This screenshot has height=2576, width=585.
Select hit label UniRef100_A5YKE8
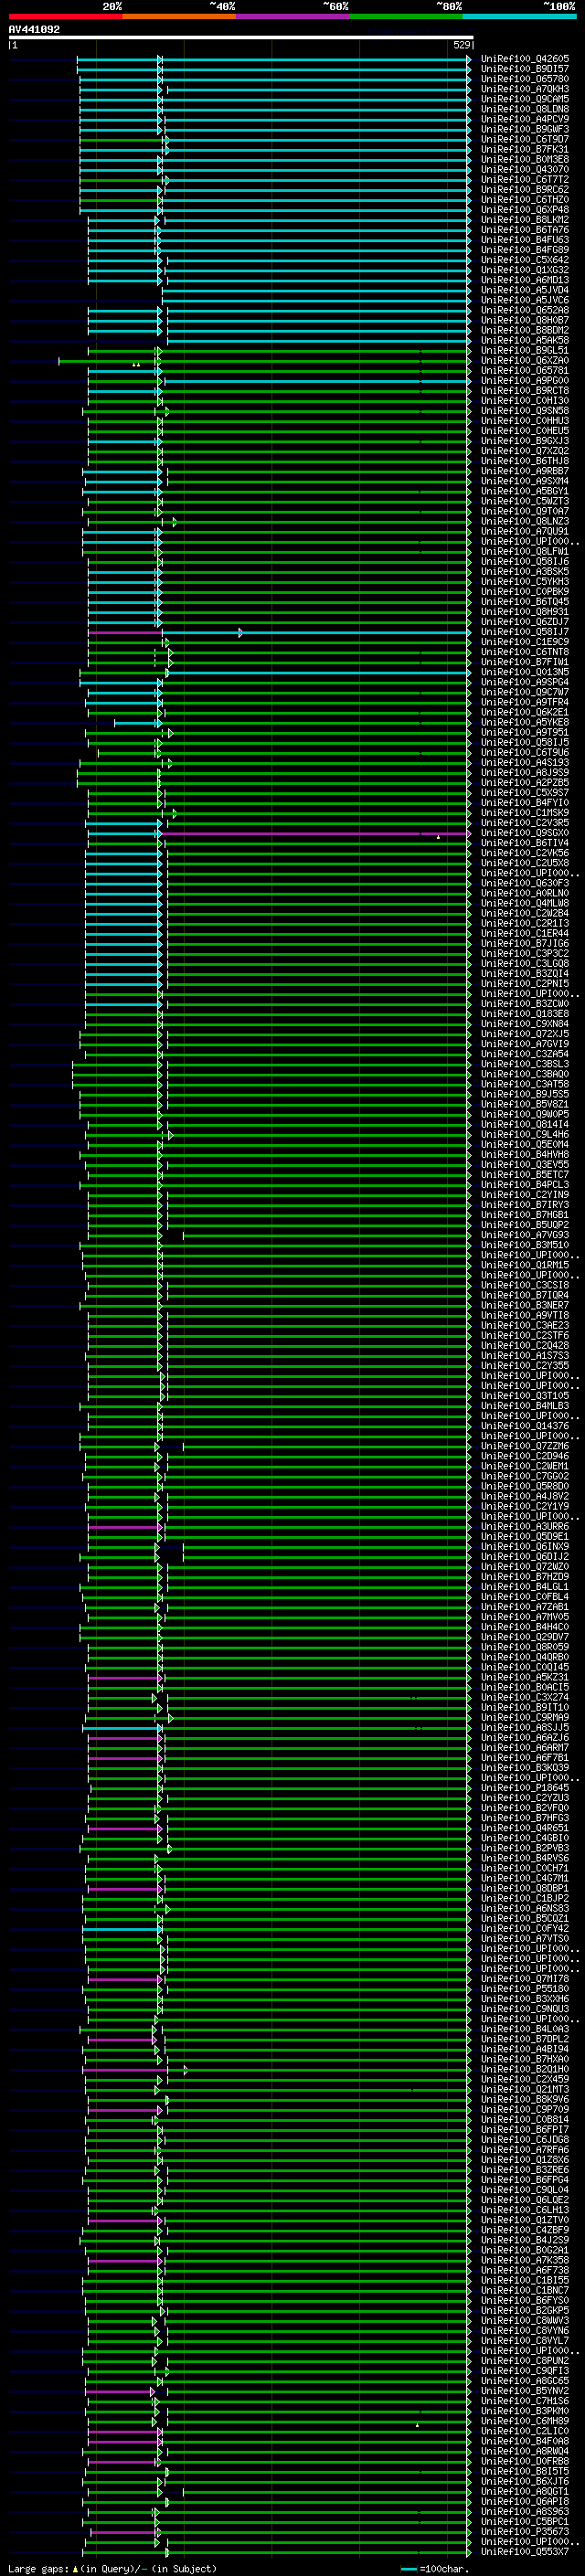pos(525,722)
